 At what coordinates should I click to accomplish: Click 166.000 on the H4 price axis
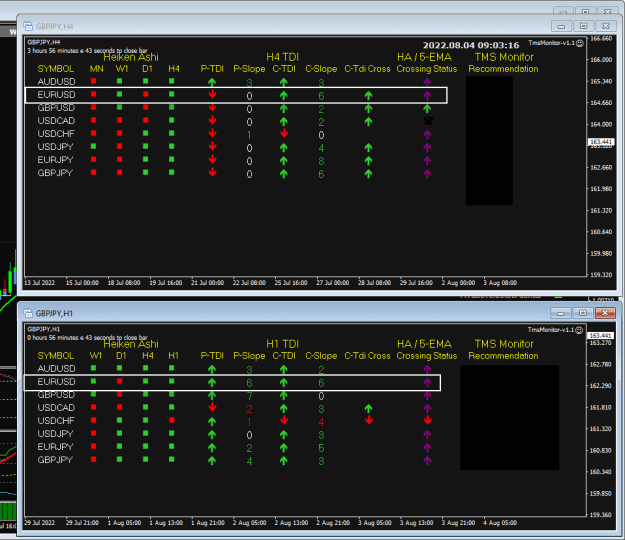coord(601,60)
